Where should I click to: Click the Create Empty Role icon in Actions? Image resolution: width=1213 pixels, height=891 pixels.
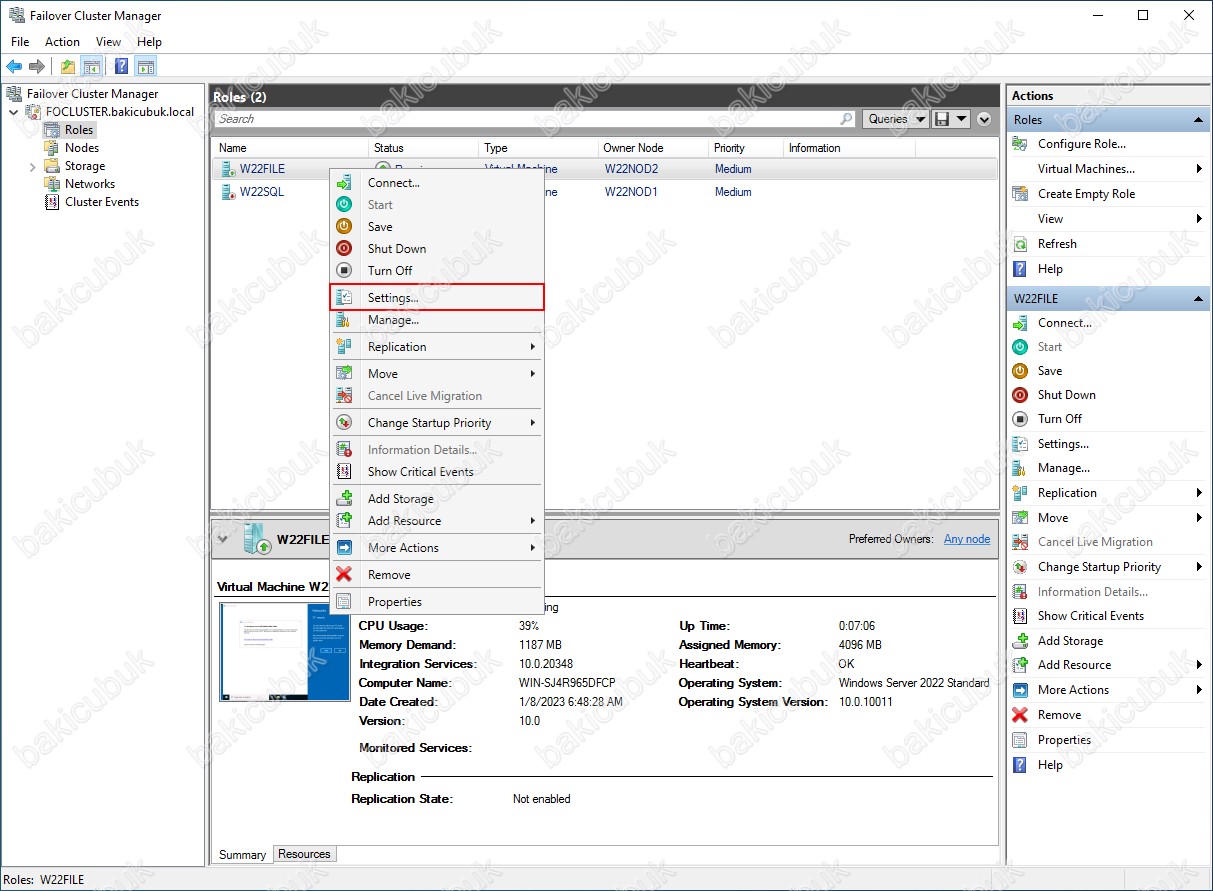1020,194
